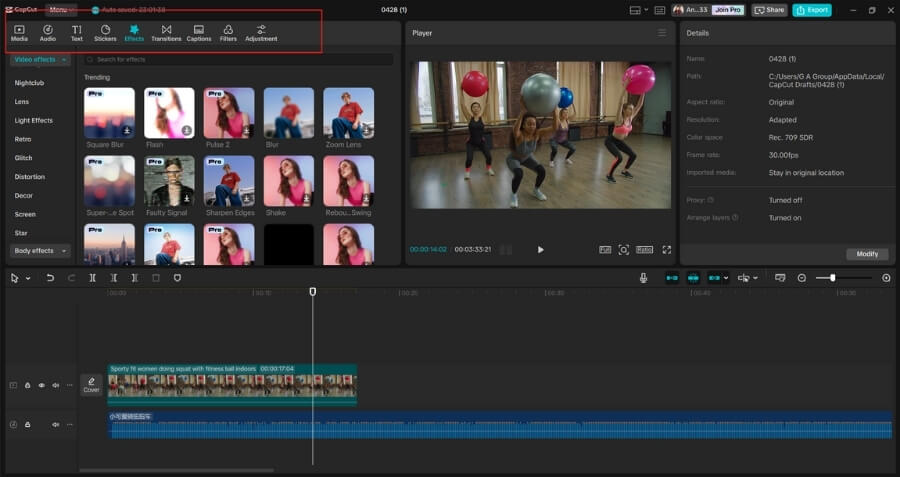Toggle clip linkage
900x477 pixels.
[714, 278]
